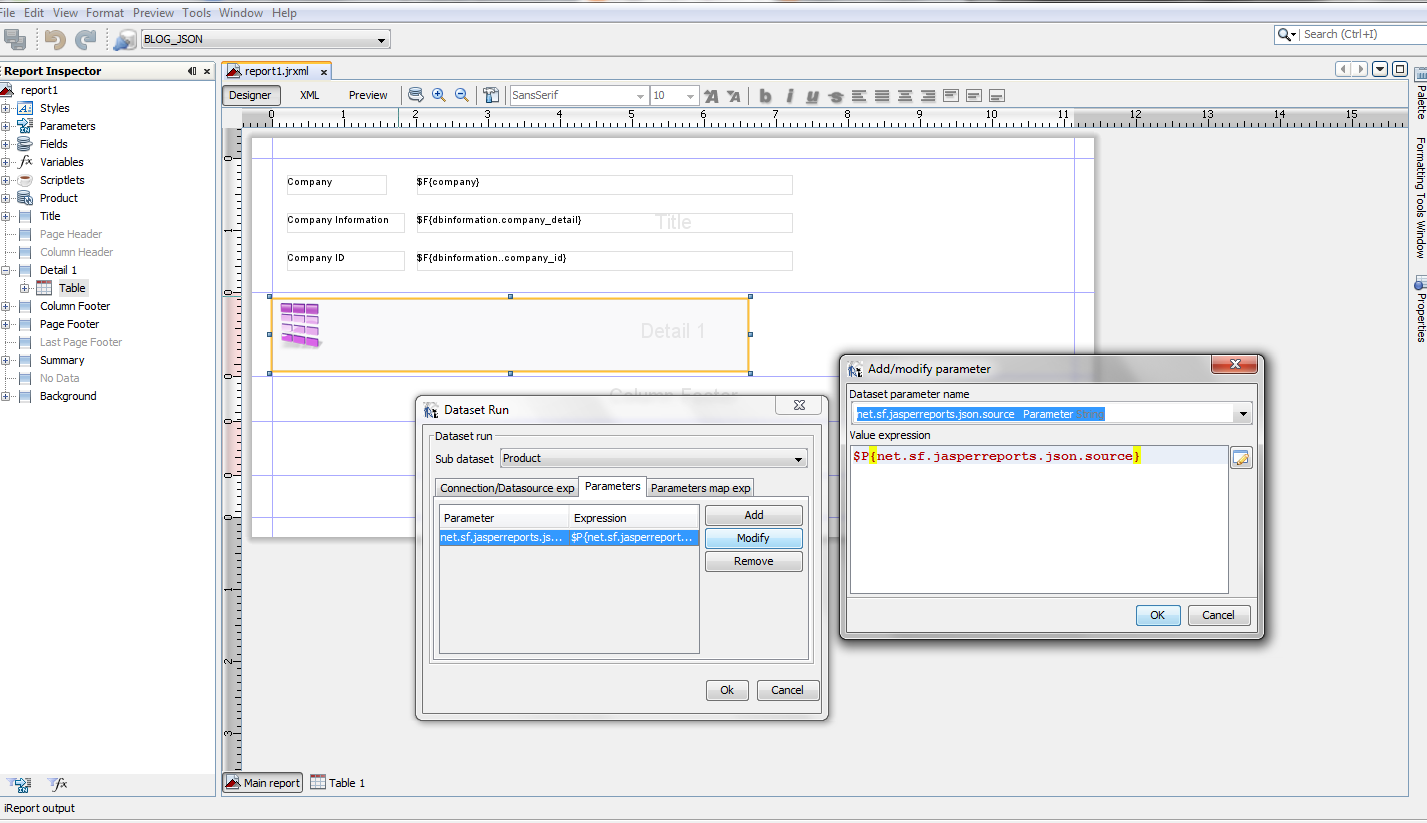
Task: Click the Redo arrow icon
Action: point(87,40)
